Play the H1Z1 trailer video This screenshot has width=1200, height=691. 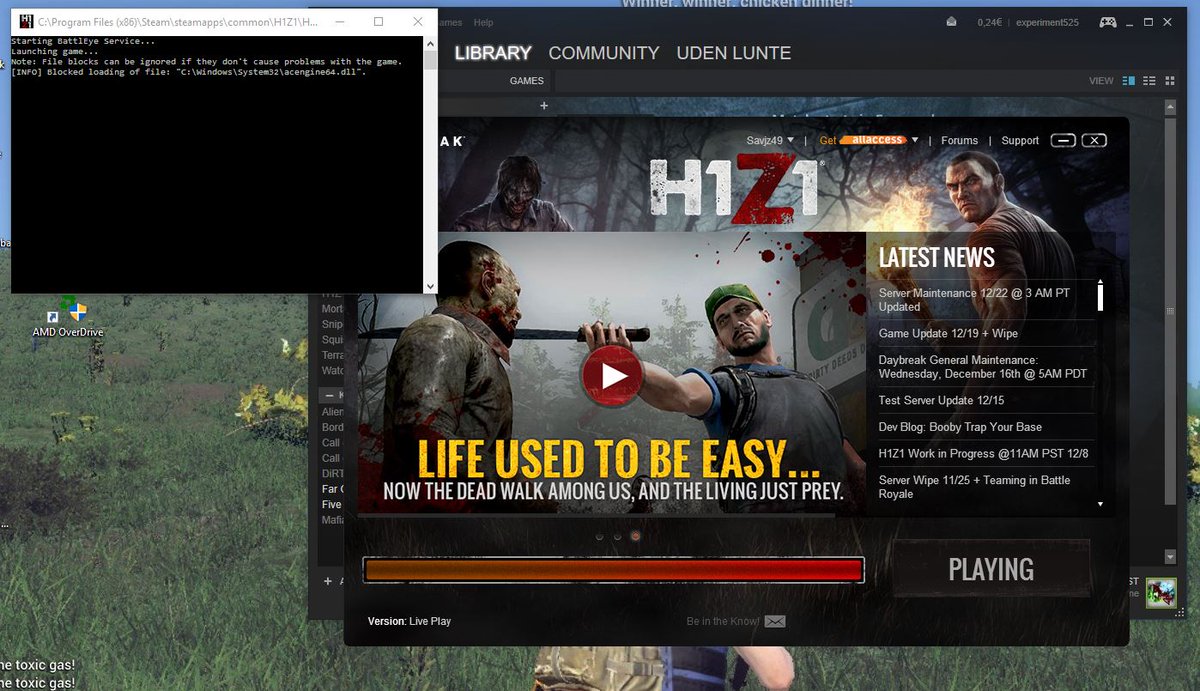click(612, 375)
